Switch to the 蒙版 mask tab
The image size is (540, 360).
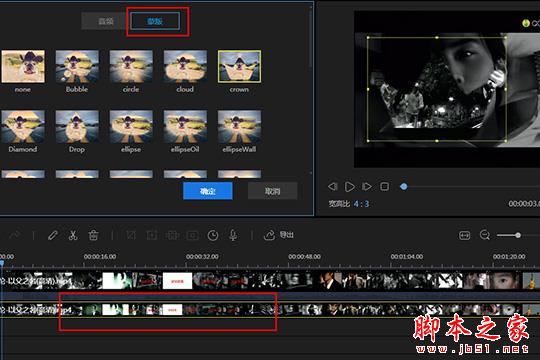(155, 21)
